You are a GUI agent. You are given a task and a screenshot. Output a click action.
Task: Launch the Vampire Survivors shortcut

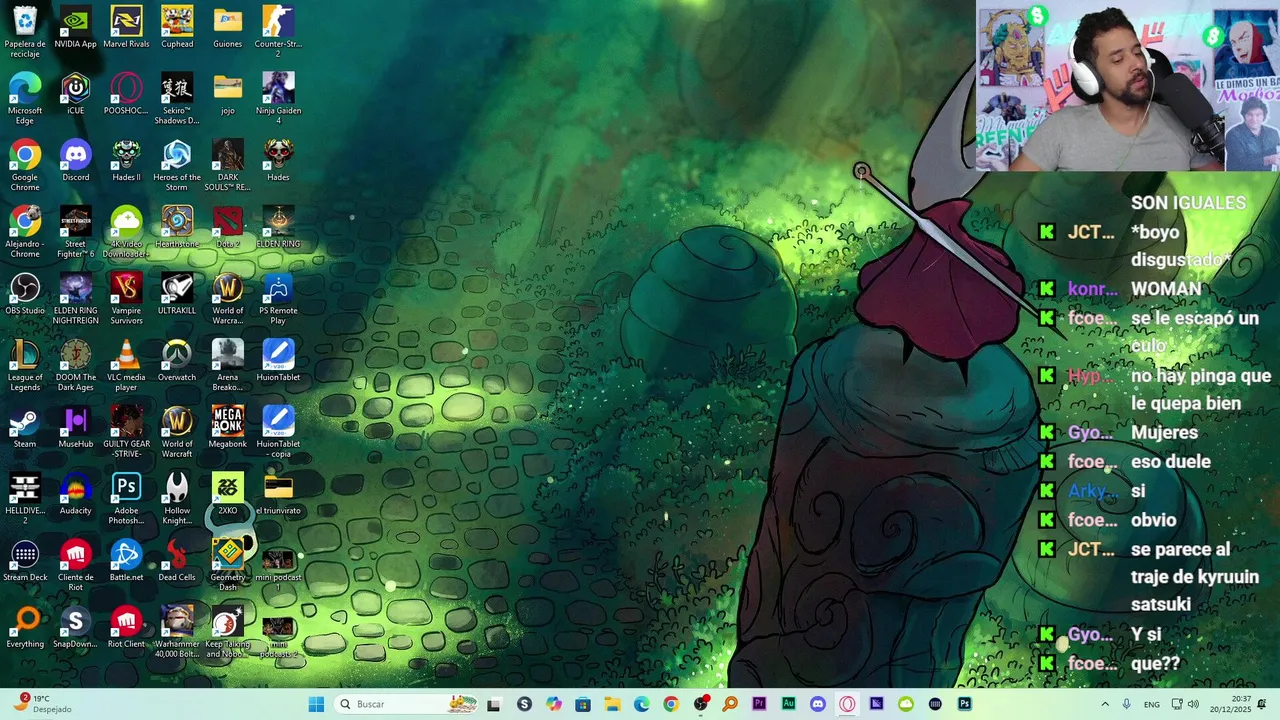(126, 298)
